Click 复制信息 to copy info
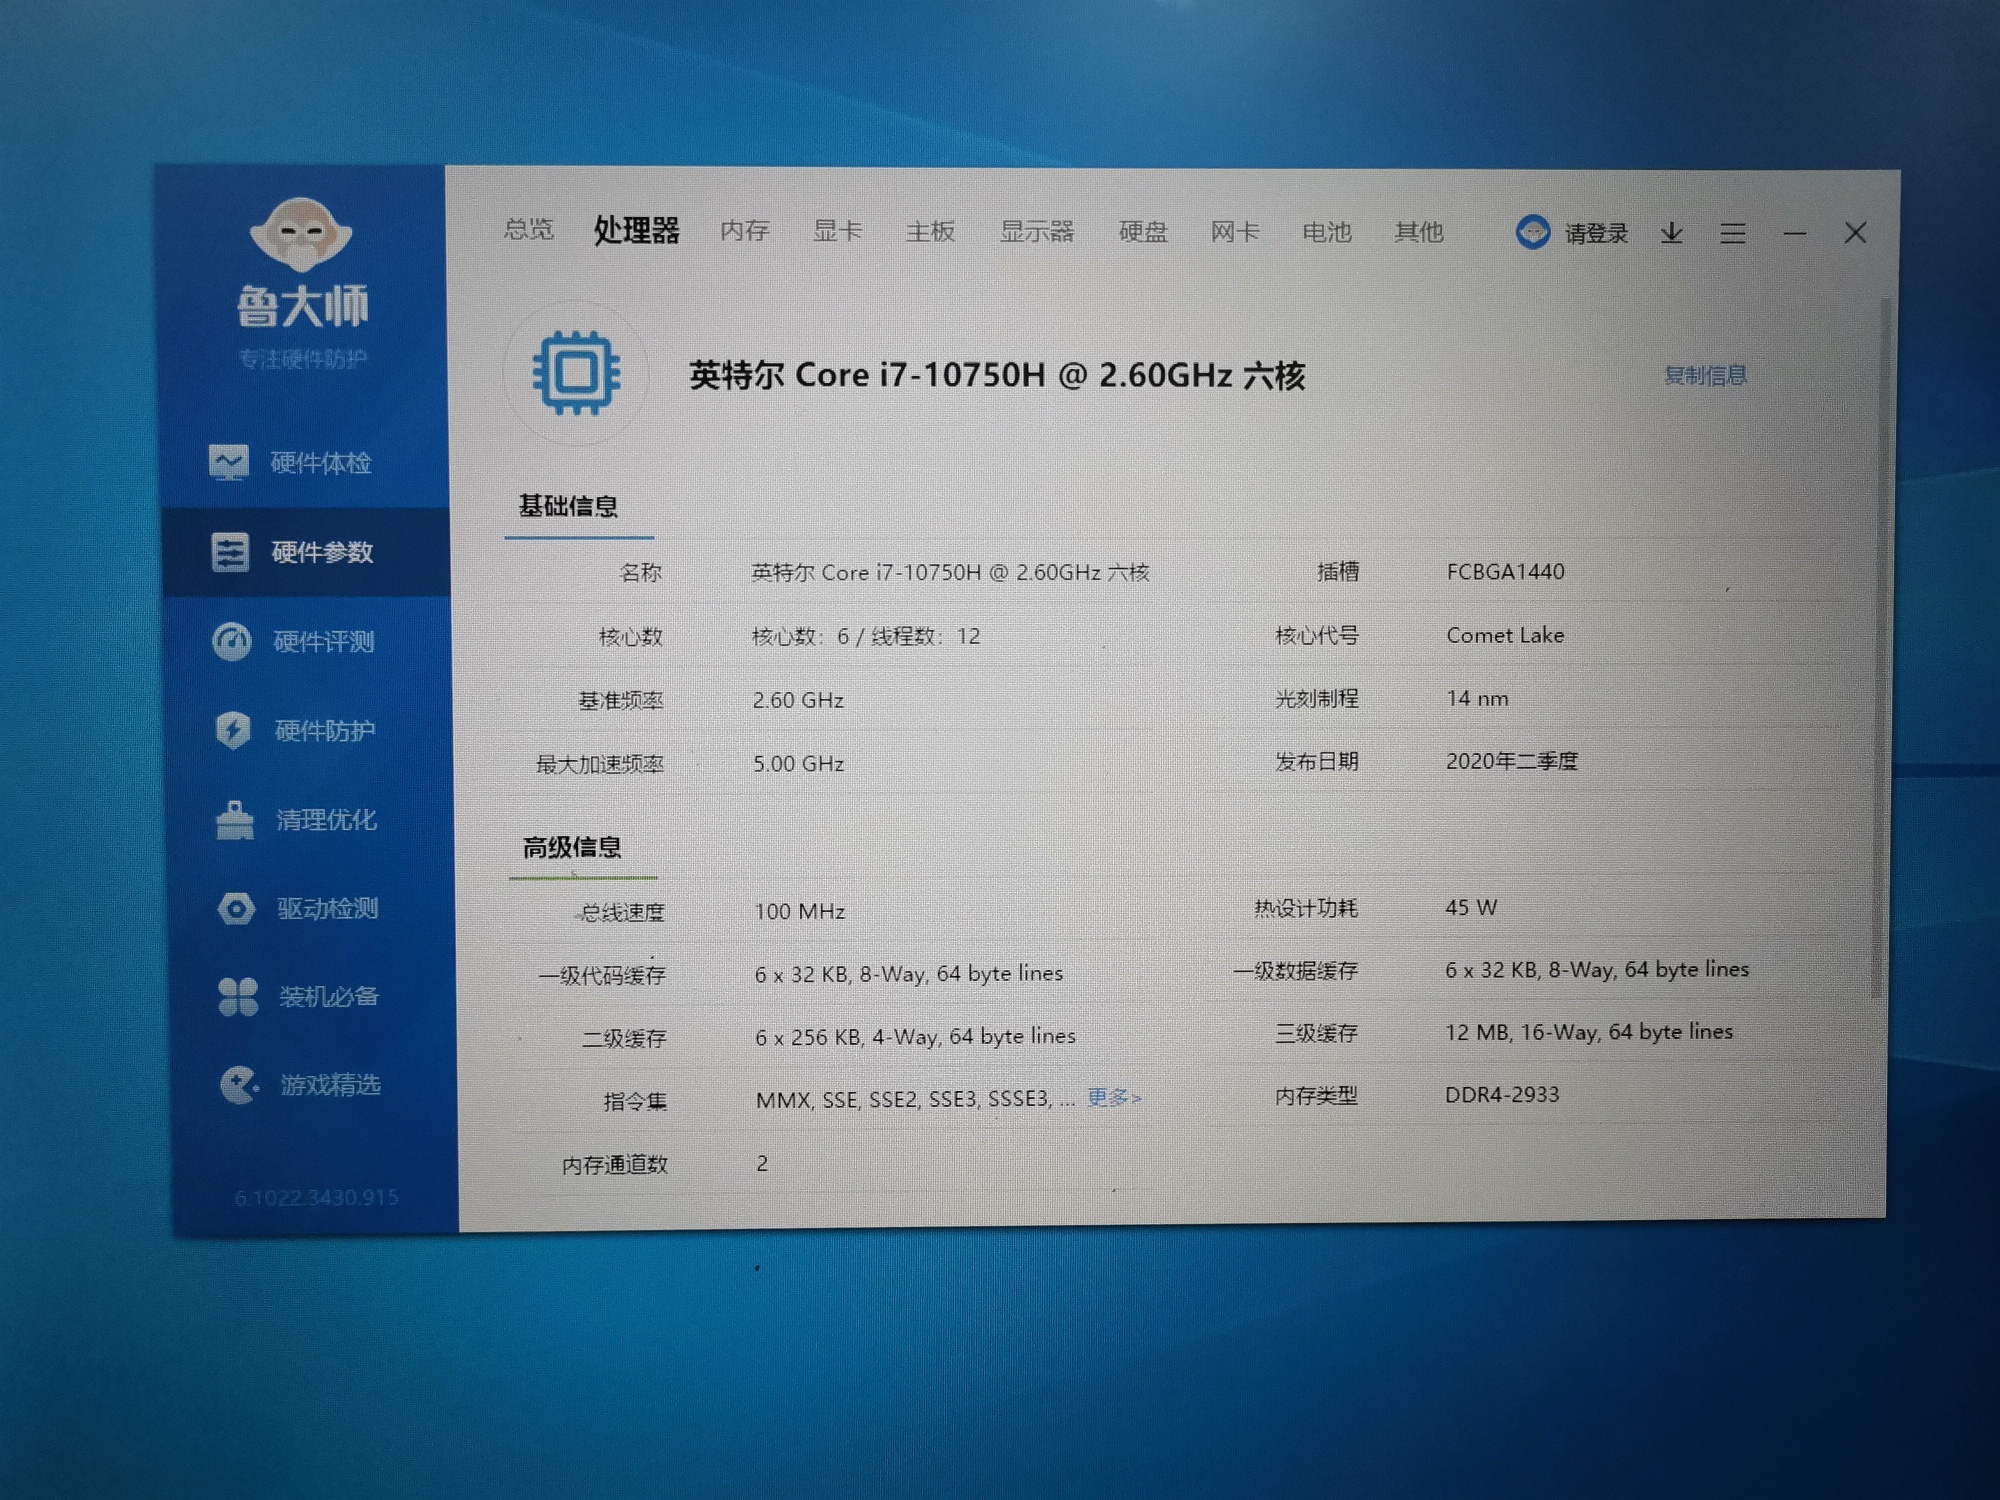 pyautogui.click(x=1705, y=375)
